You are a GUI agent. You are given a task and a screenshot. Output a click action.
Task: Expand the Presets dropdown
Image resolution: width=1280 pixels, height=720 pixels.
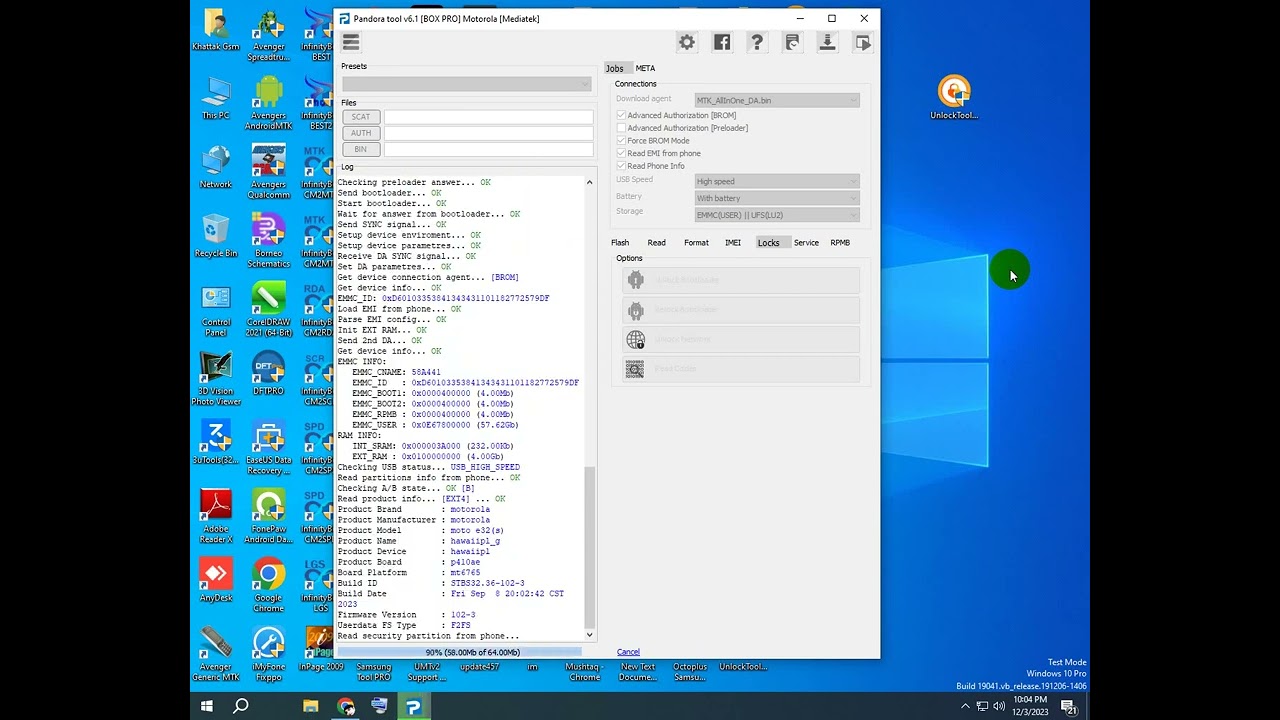466,84
